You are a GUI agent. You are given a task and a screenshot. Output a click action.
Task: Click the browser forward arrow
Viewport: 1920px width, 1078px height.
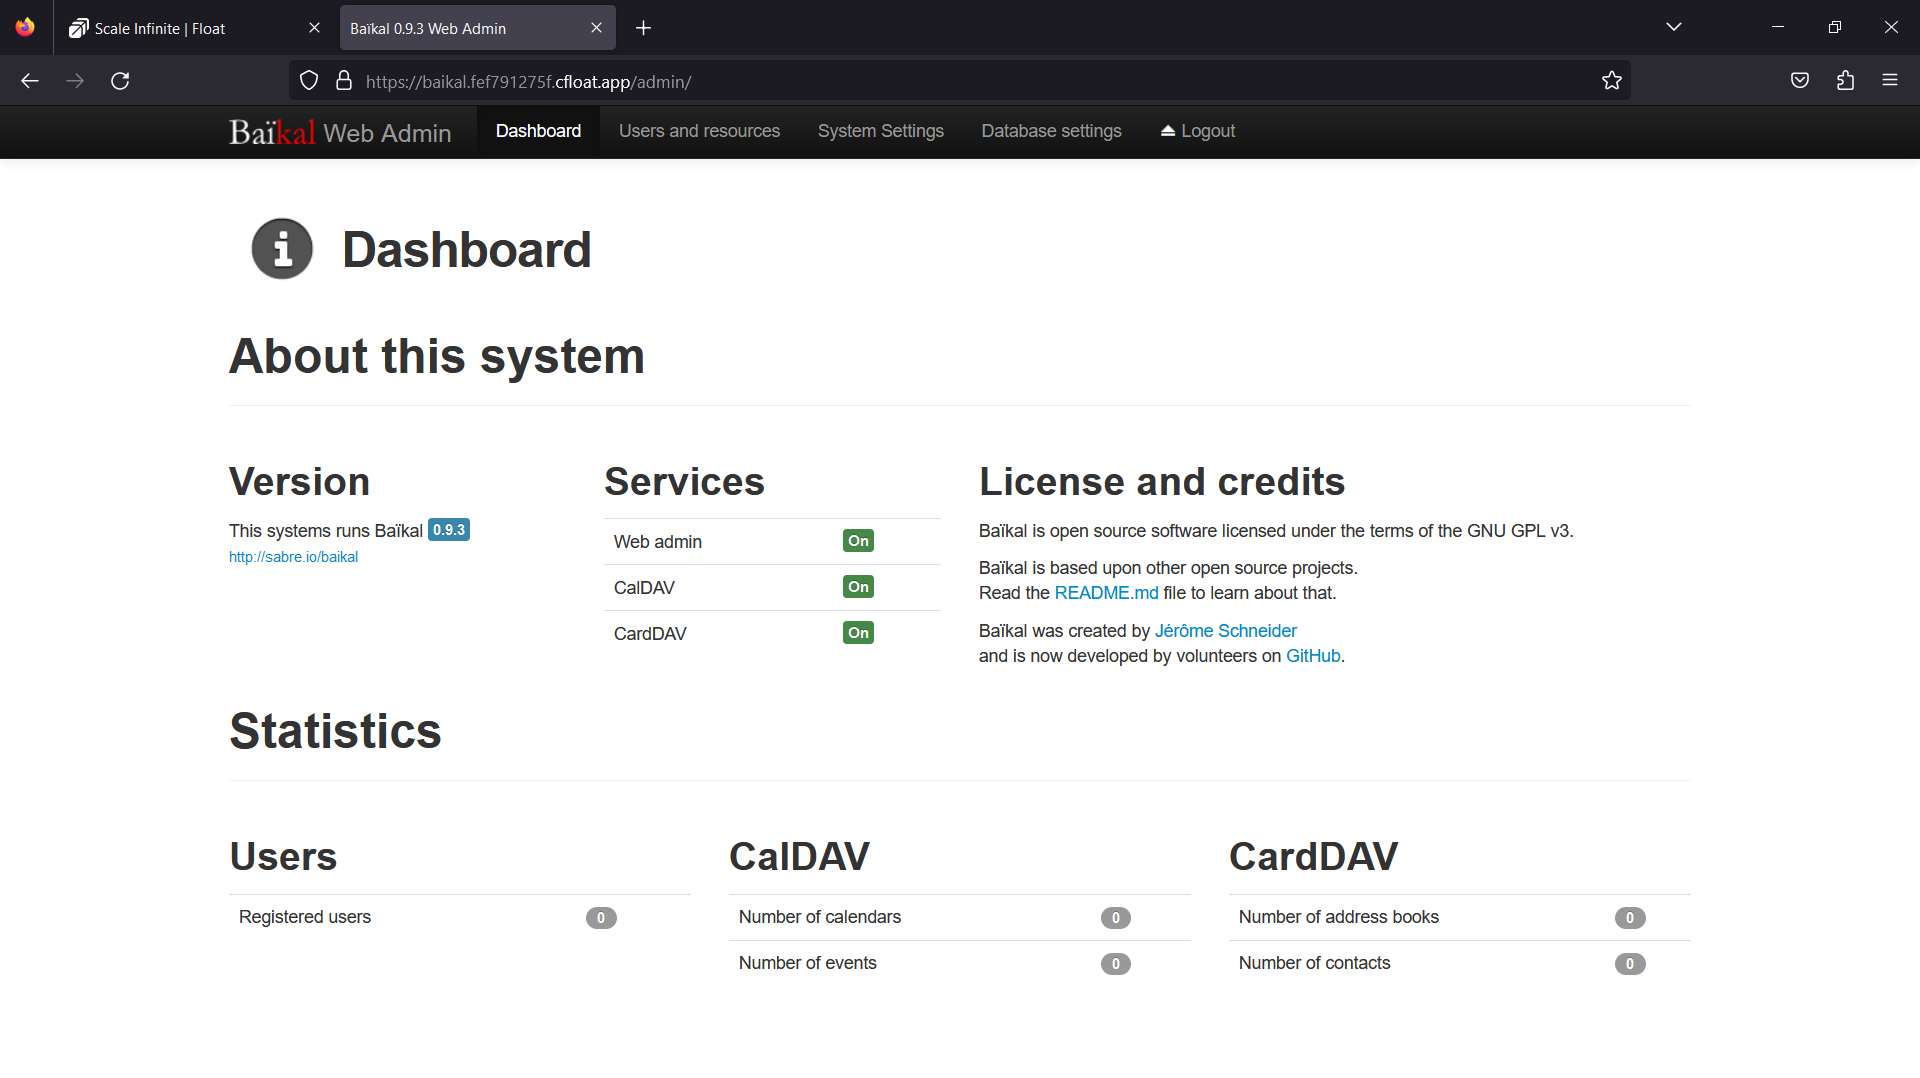[75, 81]
